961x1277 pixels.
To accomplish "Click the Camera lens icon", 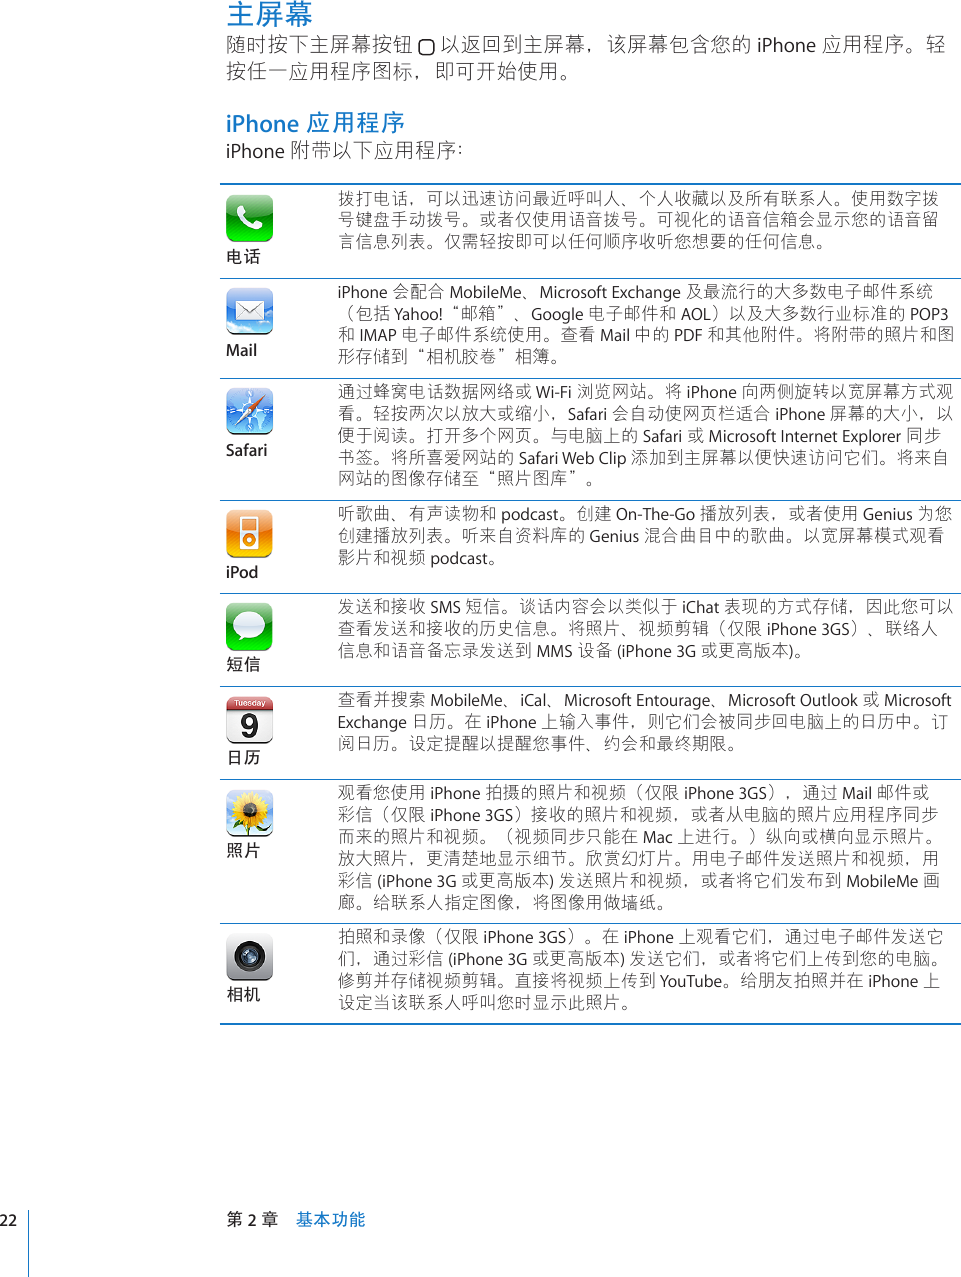I will (x=249, y=957).
